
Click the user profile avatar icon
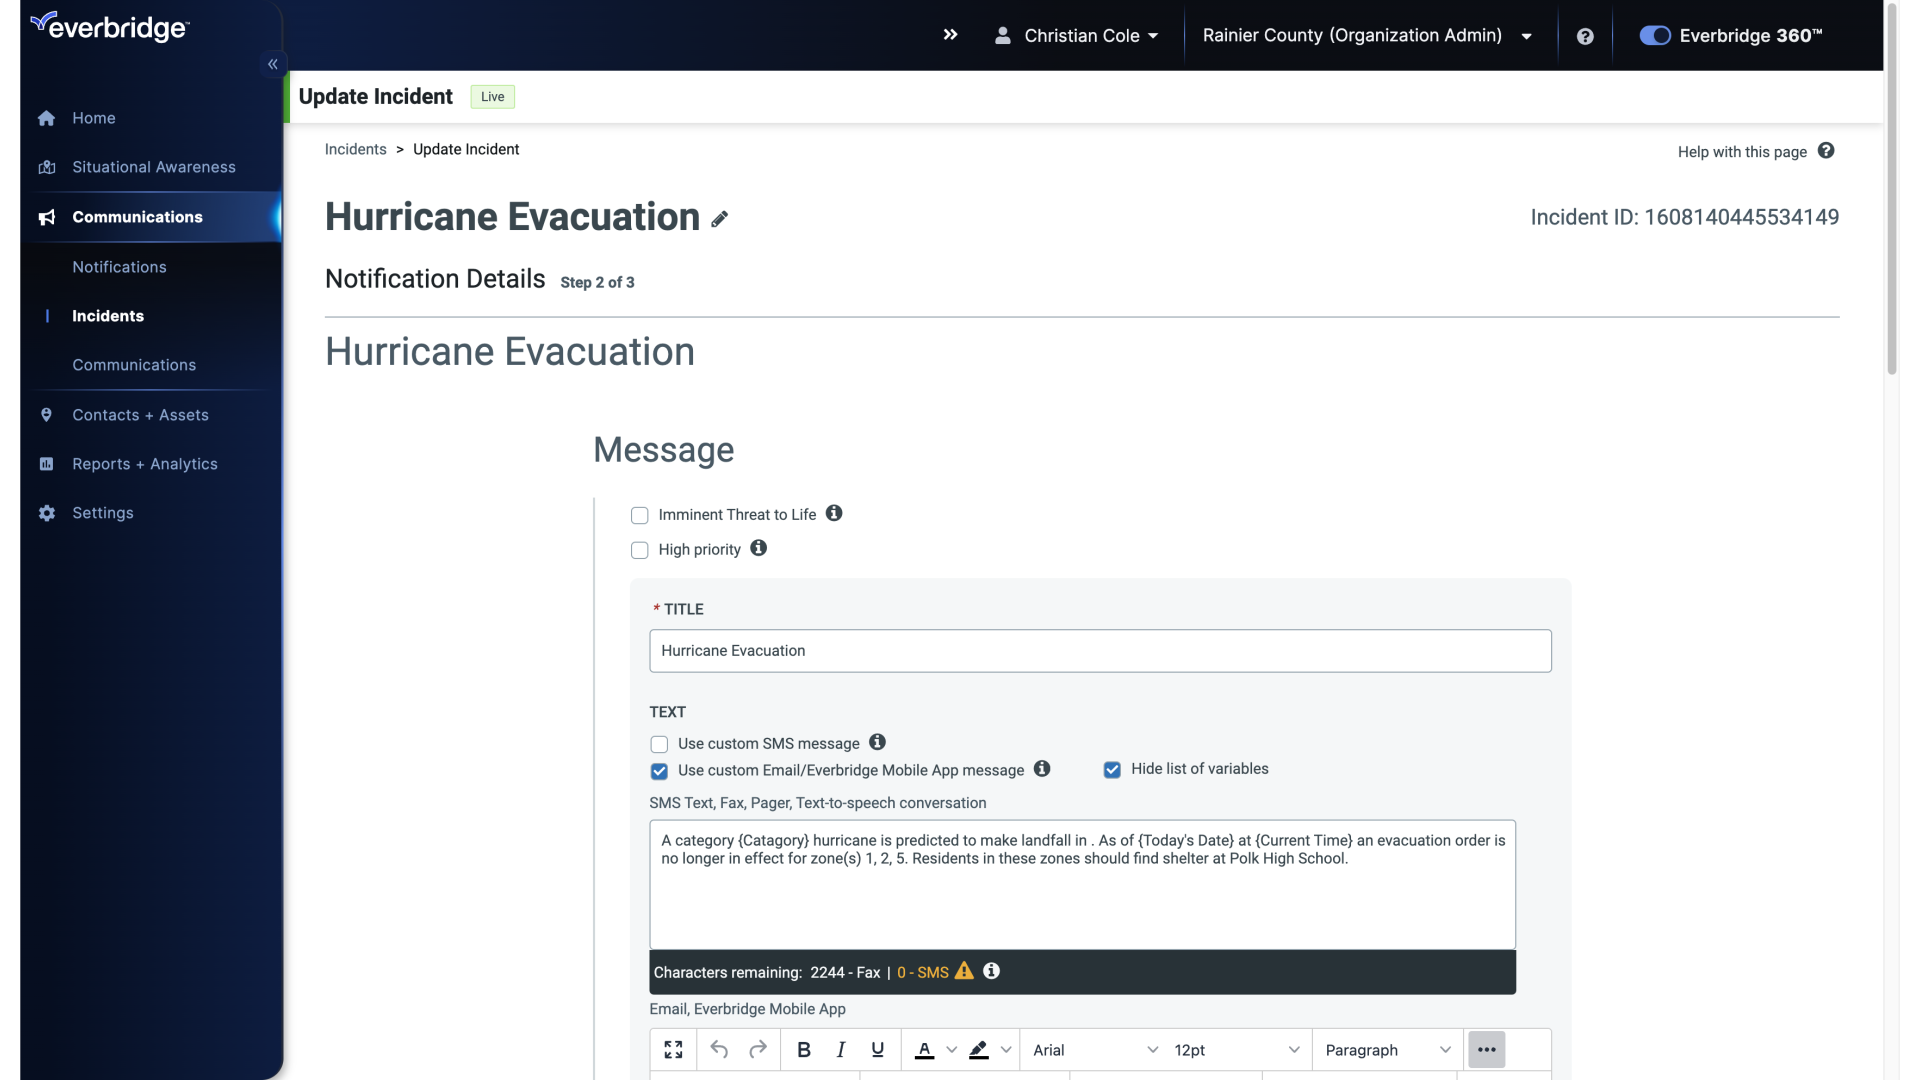click(1002, 35)
